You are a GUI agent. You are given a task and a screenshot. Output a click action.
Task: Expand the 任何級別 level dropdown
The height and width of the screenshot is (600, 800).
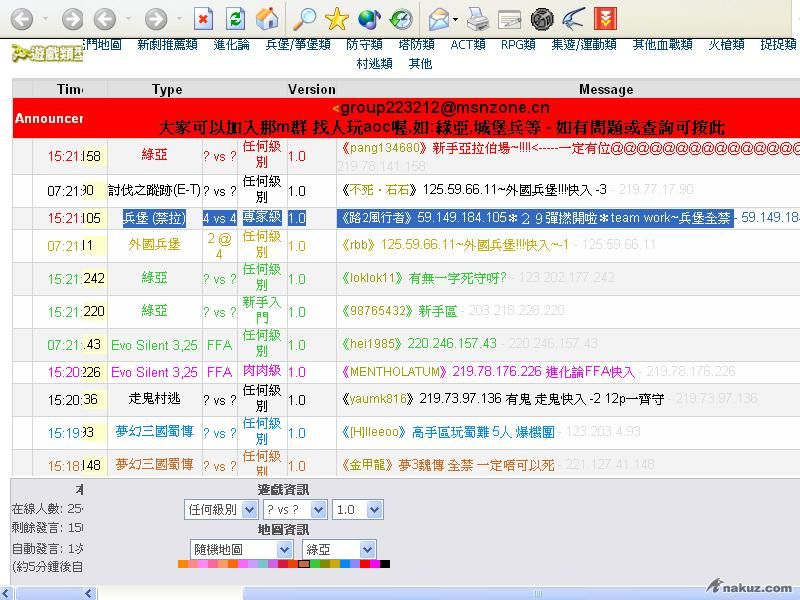click(220, 509)
